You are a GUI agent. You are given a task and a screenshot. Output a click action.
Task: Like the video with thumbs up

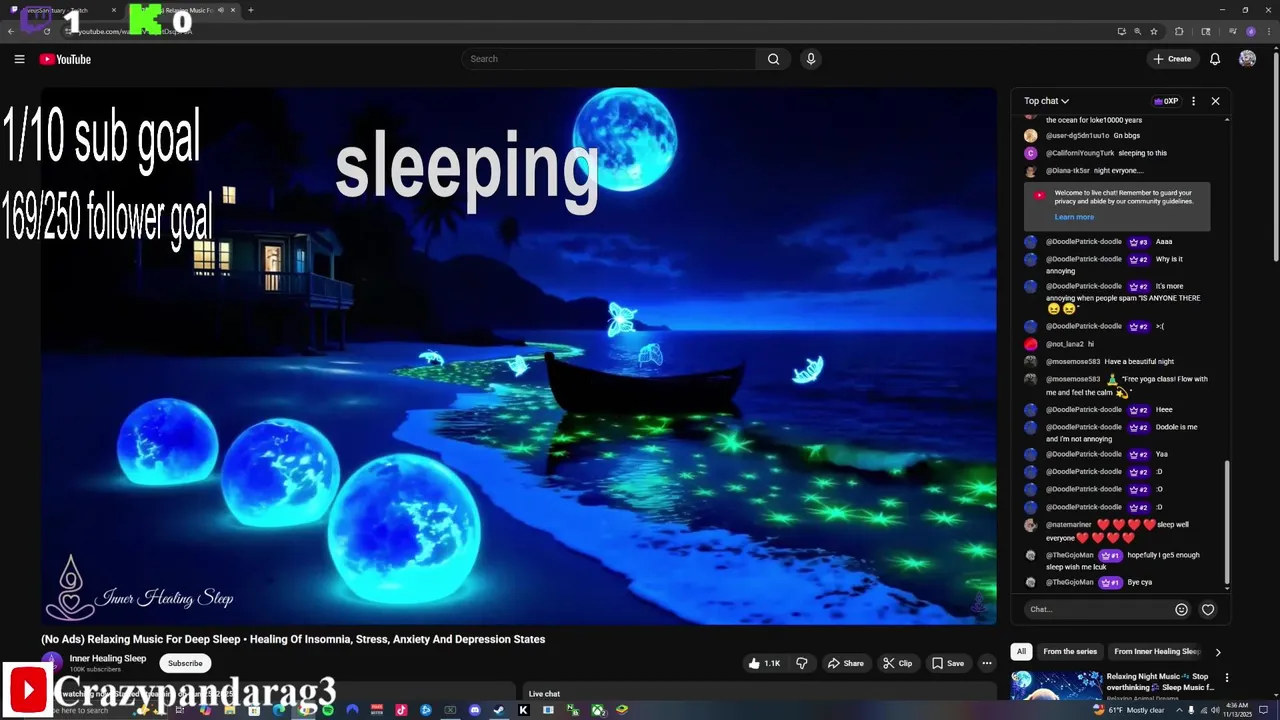coord(764,663)
